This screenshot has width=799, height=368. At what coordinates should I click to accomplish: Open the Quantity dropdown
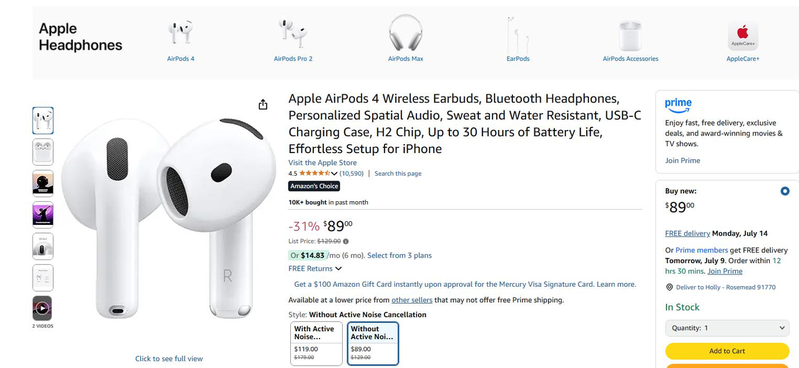[727, 328]
